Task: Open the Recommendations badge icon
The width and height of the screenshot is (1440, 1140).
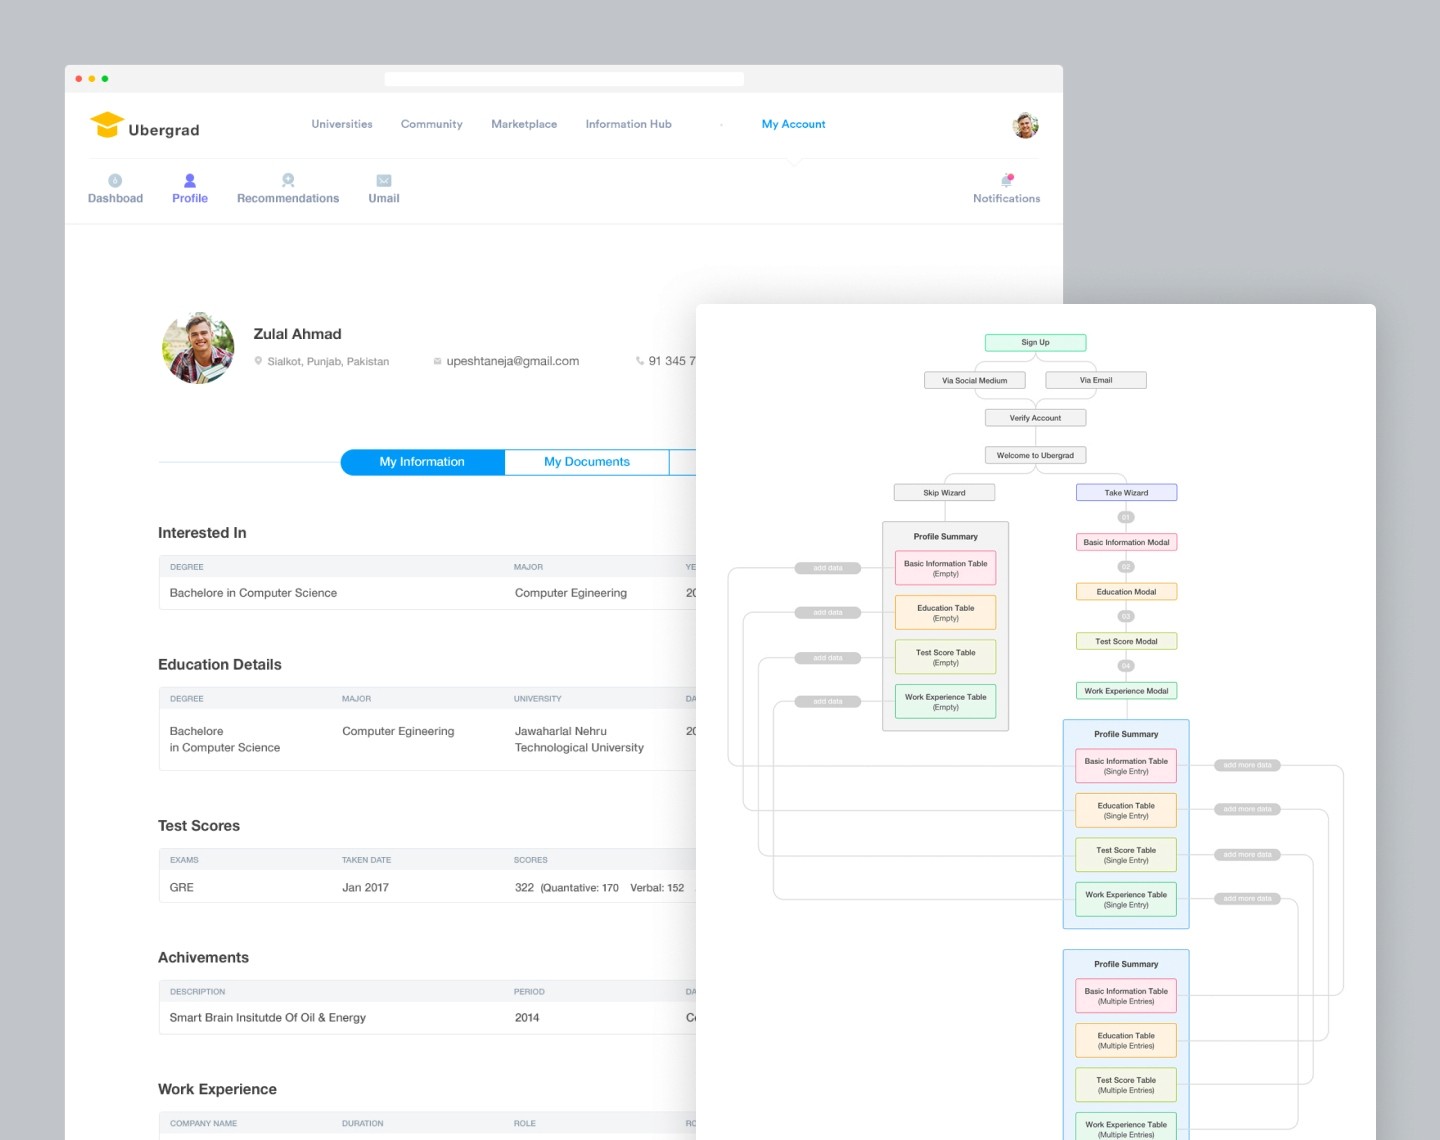Action: [288, 181]
